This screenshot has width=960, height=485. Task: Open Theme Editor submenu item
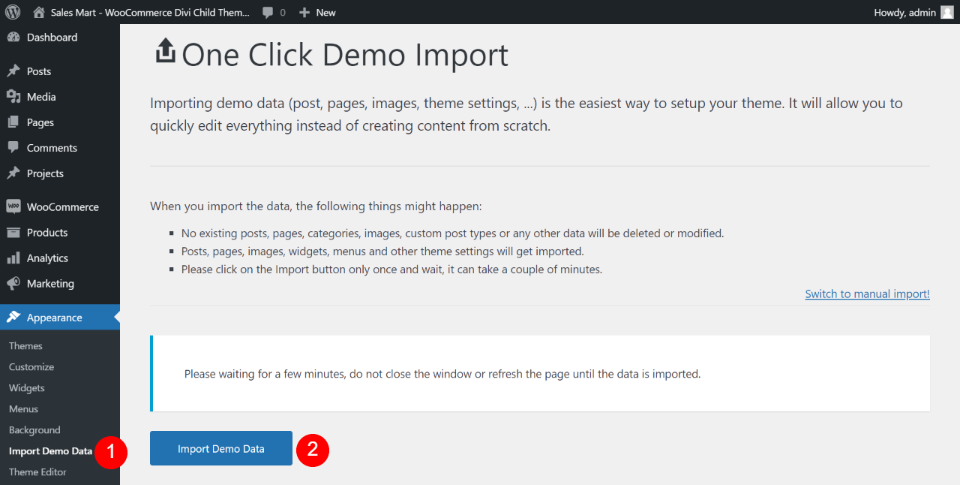(x=38, y=472)
